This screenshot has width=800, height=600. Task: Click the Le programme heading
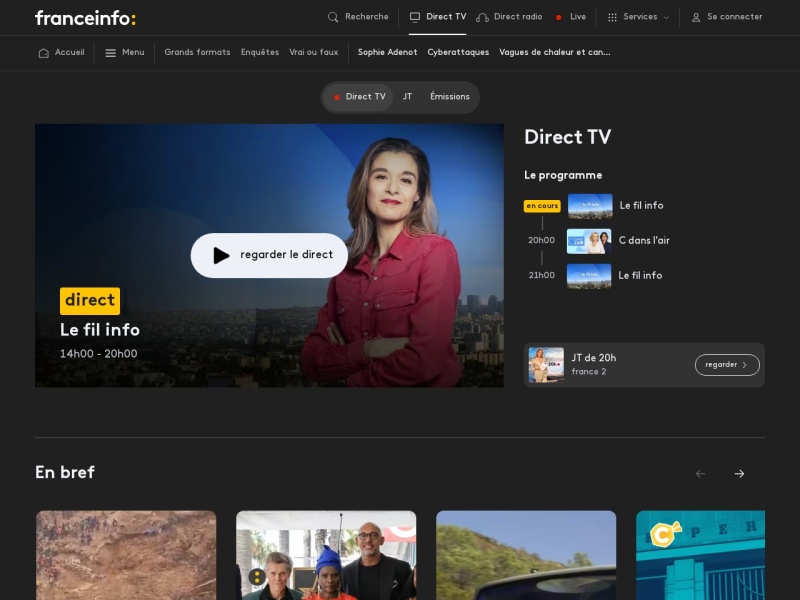[563, 176]
